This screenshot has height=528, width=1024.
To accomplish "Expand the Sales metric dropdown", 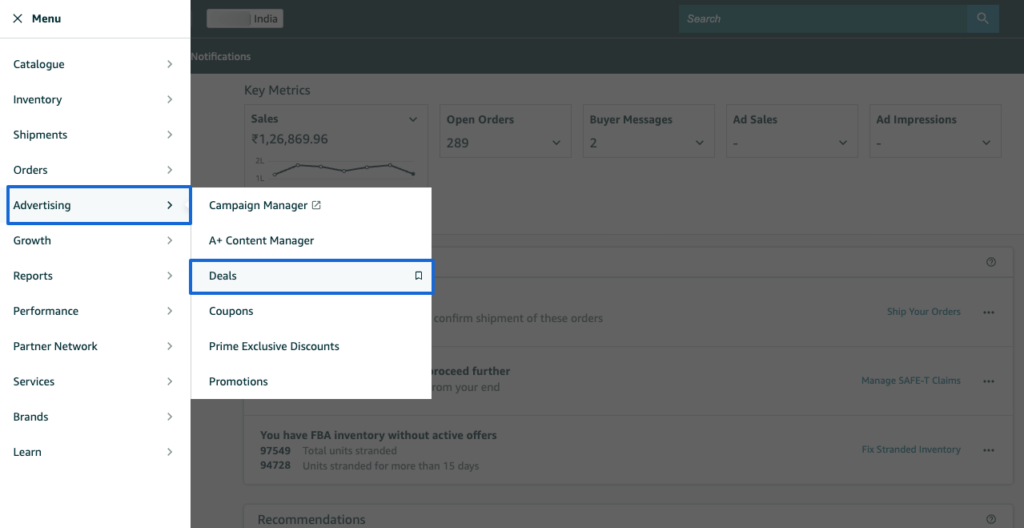I will coord(413,120).
